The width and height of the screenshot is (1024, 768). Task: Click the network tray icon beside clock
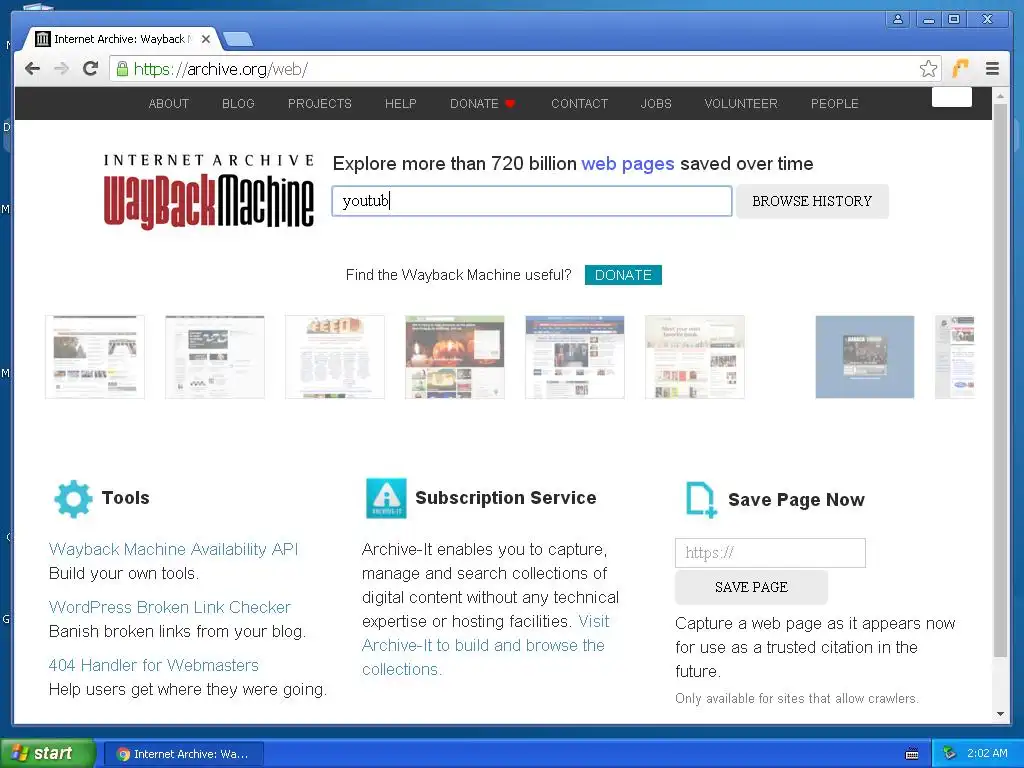pos(950,754)
